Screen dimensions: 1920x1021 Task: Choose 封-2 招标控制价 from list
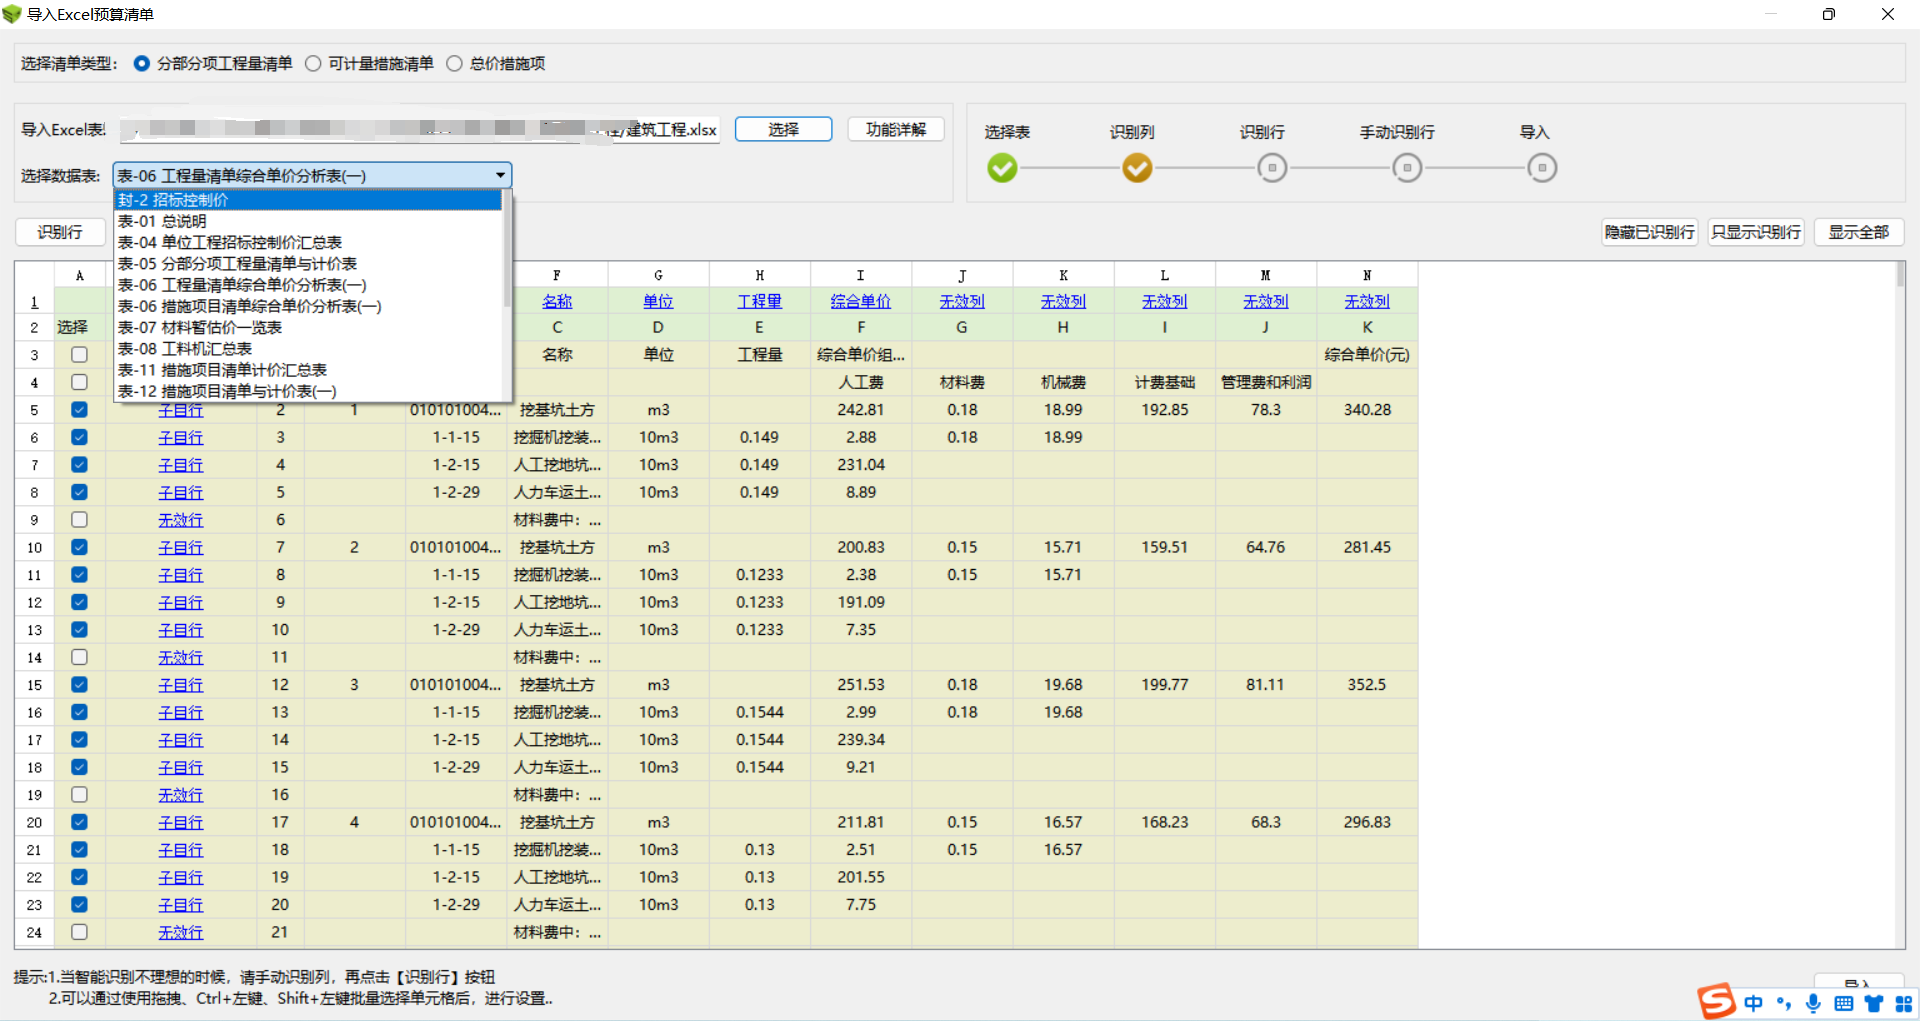pyautogui.click(x=308, y=200)
